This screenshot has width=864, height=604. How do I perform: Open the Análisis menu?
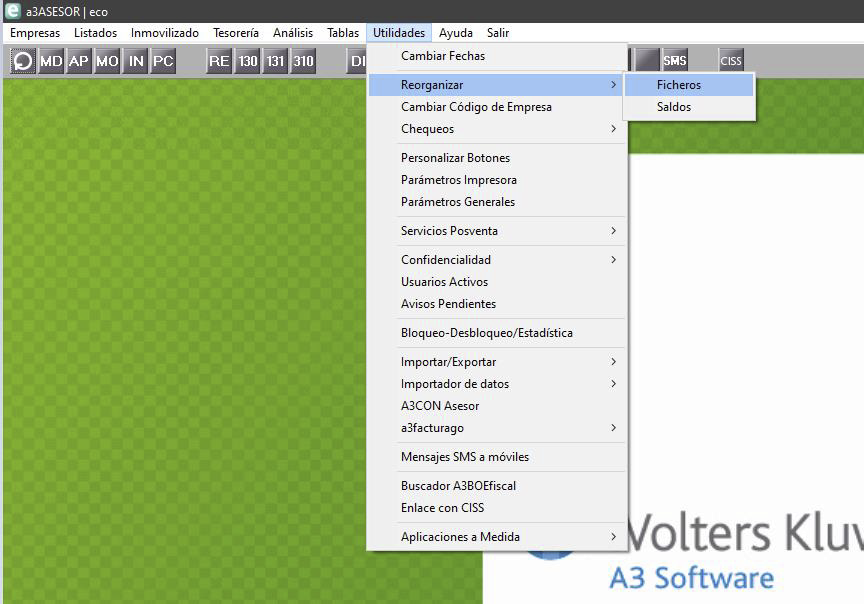click(293, 33)
